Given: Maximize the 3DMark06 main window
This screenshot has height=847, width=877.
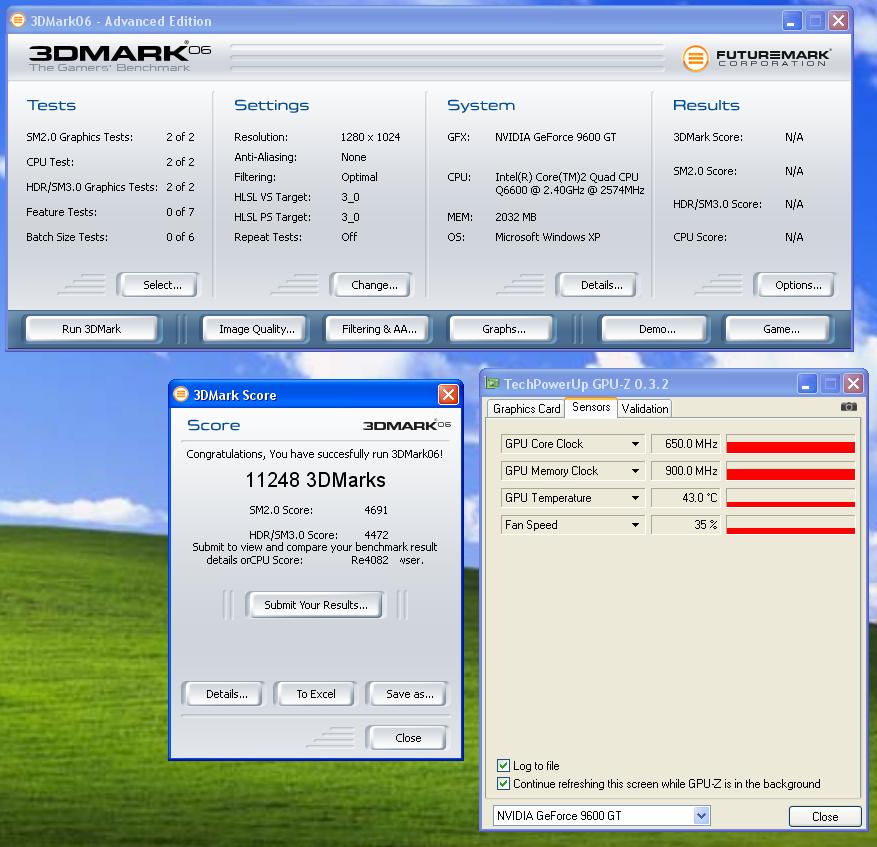Looking at the screenshot, I should coord(815,20).
